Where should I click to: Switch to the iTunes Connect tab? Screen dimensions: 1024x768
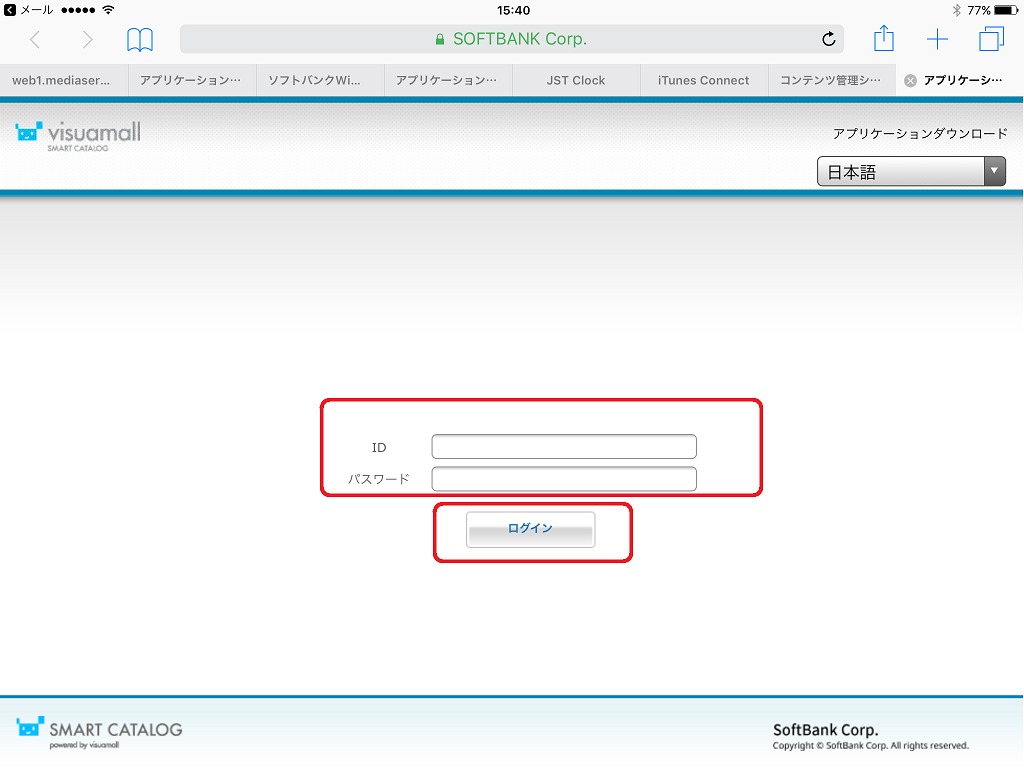tap(703, 81)
